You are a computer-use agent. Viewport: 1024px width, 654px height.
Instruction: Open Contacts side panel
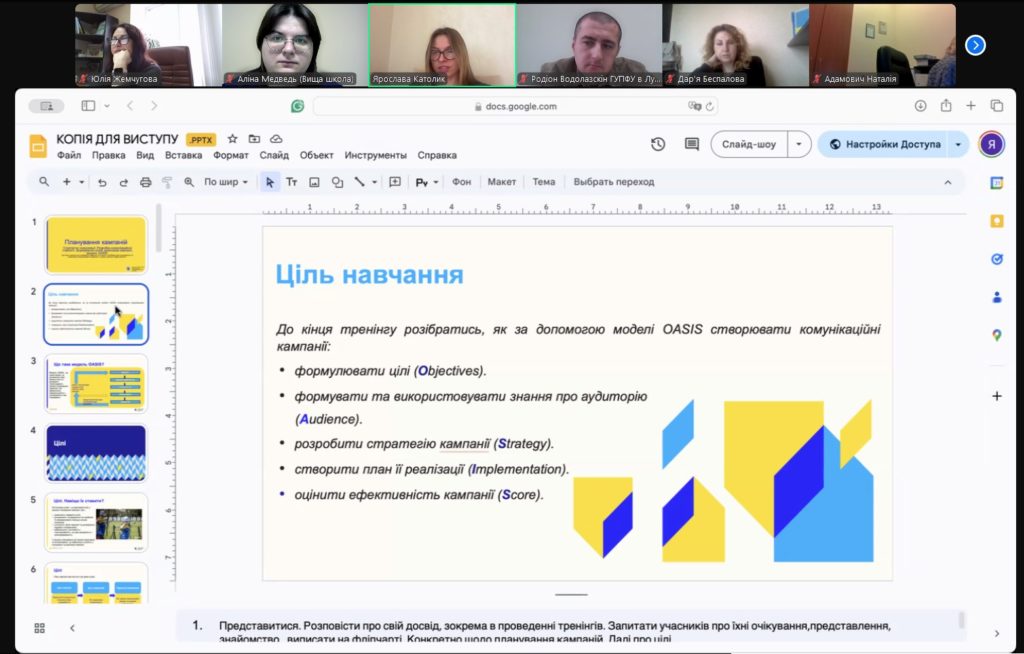pos(997,297)
